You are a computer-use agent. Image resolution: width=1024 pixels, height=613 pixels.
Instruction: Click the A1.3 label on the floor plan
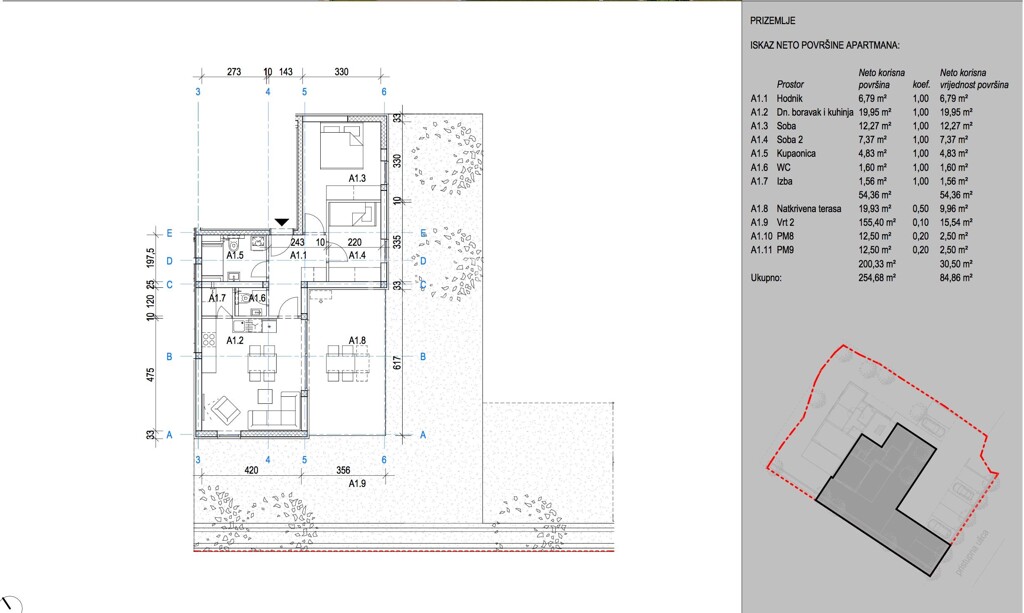click(357, 178)
